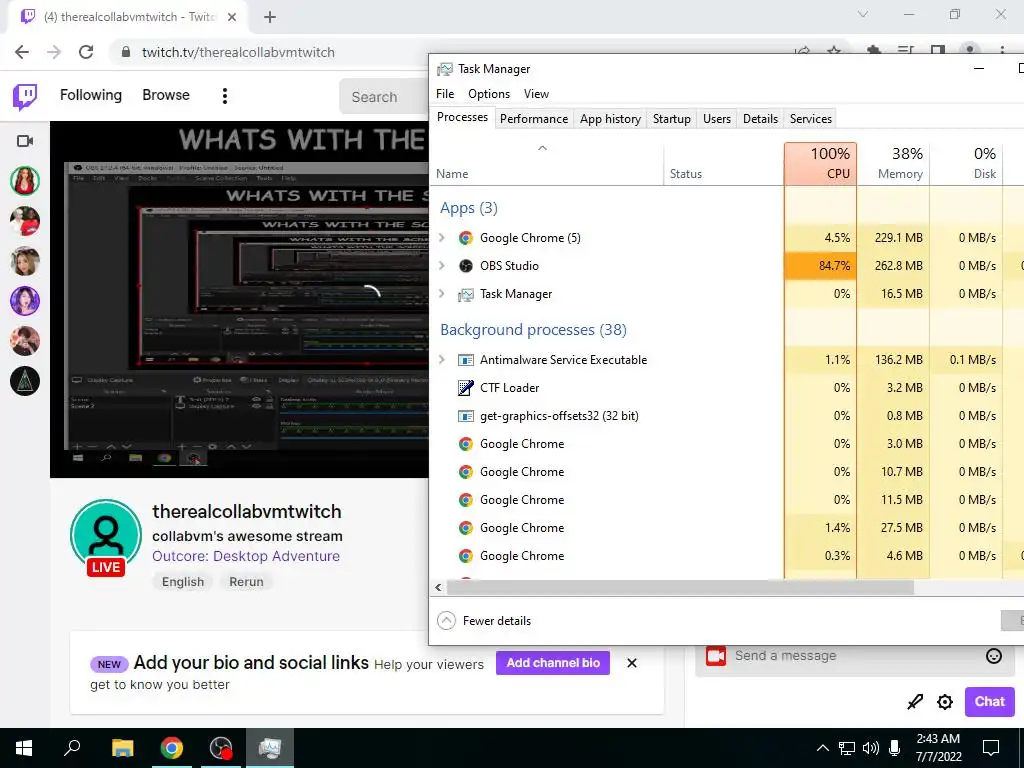Viewport: 1024px width, 768px height.
Task: Switch to the Details tab
Action: (x=760, y=119)
